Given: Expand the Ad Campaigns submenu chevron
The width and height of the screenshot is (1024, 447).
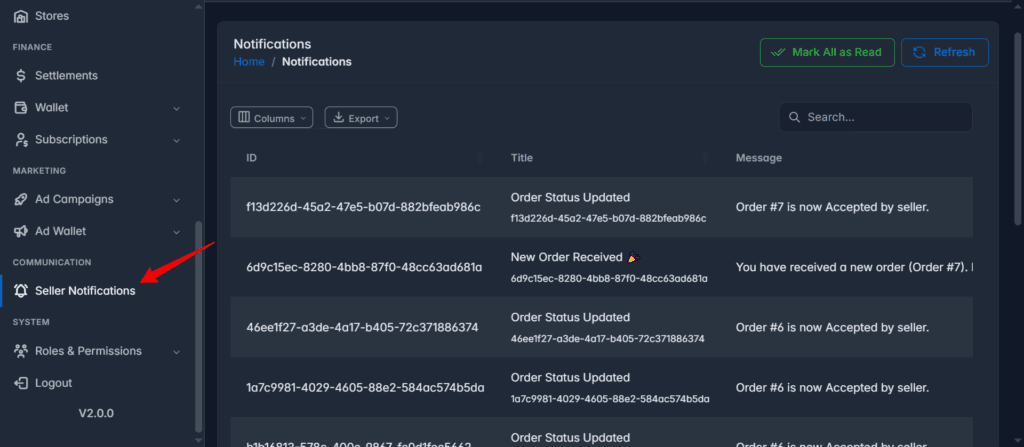Looking at the screenshot, I should [x=176, y=199].
